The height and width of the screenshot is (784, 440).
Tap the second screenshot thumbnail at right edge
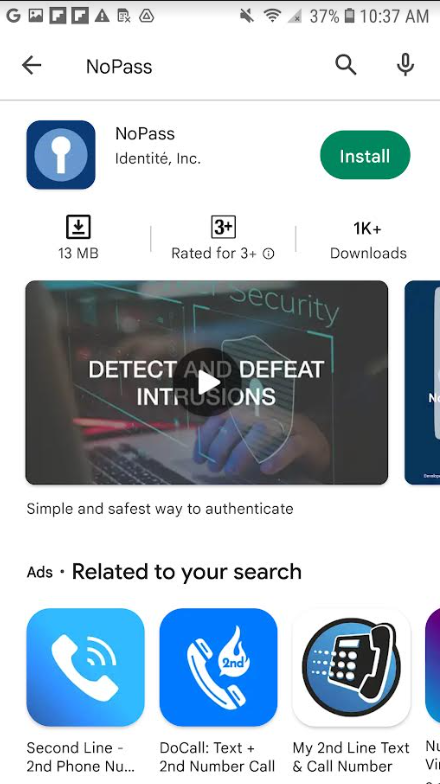click(422, 382)
